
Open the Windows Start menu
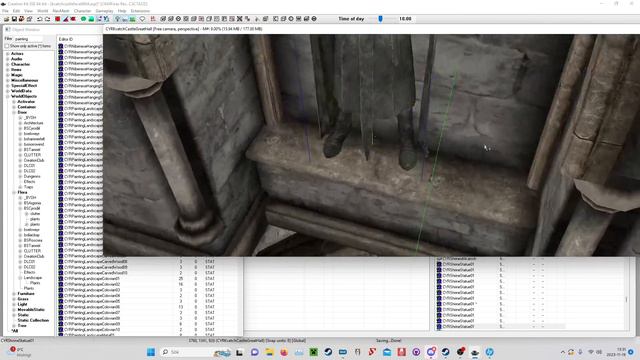tap(151, 352)
